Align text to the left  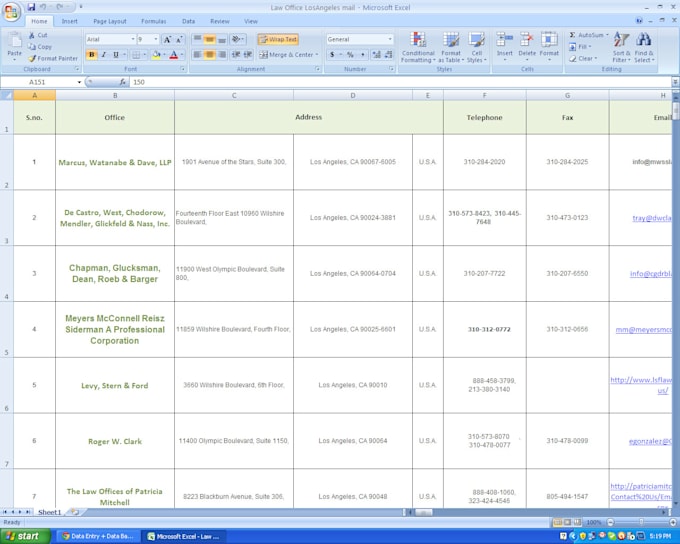[x=197, y=55]
